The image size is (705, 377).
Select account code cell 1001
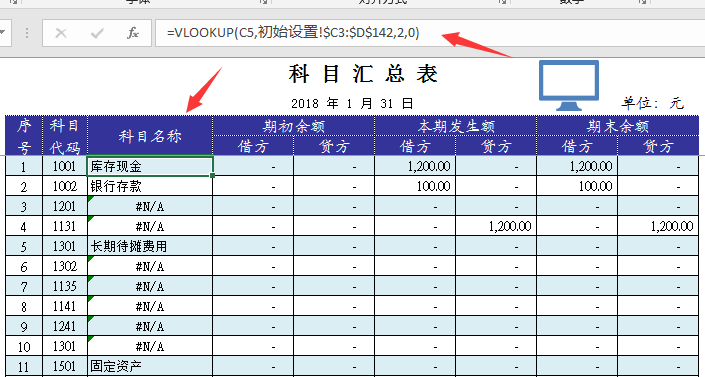pyautogui.click(x=65, y=166)
